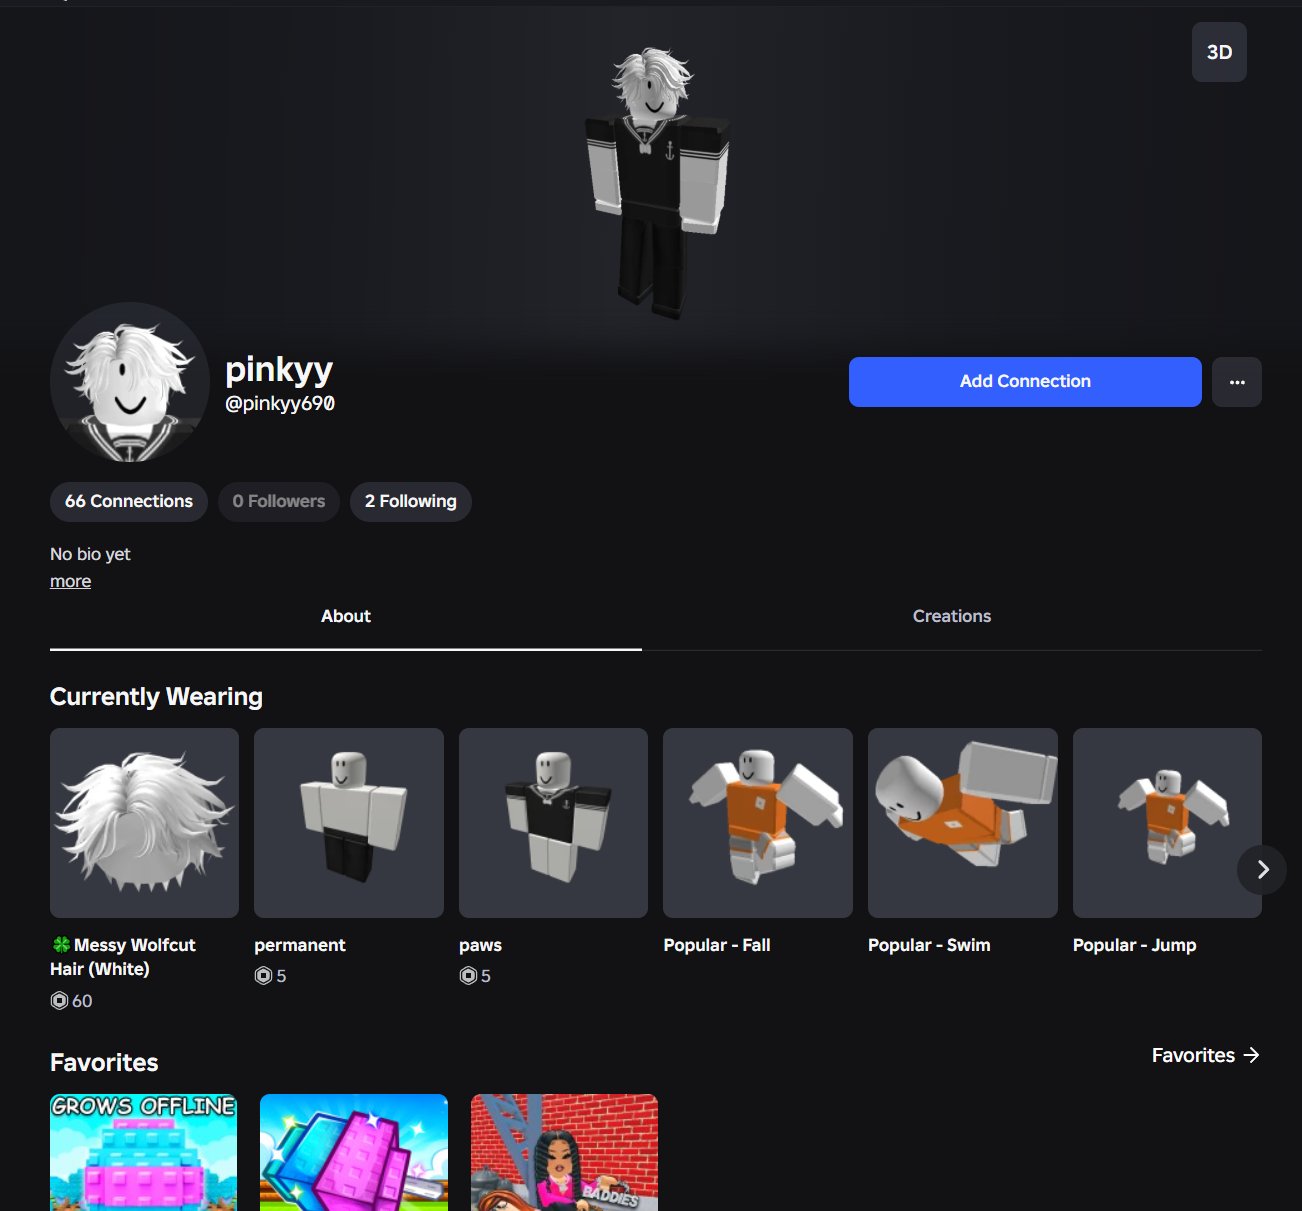Screen dimensions: 1302x1211
Task: Click the 5 Robux price under permanent
Action: click(x=271, y=976)
